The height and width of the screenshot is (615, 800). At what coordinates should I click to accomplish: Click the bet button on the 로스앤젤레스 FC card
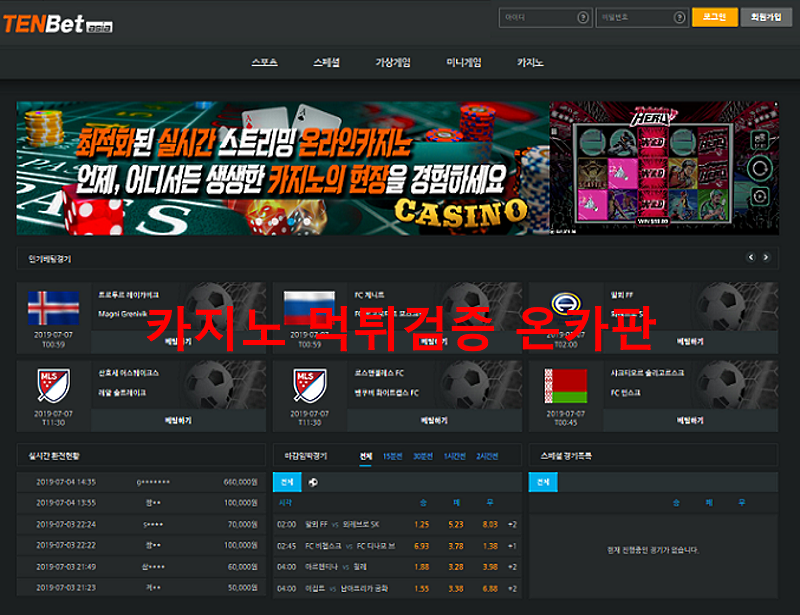tap(434, 420)
